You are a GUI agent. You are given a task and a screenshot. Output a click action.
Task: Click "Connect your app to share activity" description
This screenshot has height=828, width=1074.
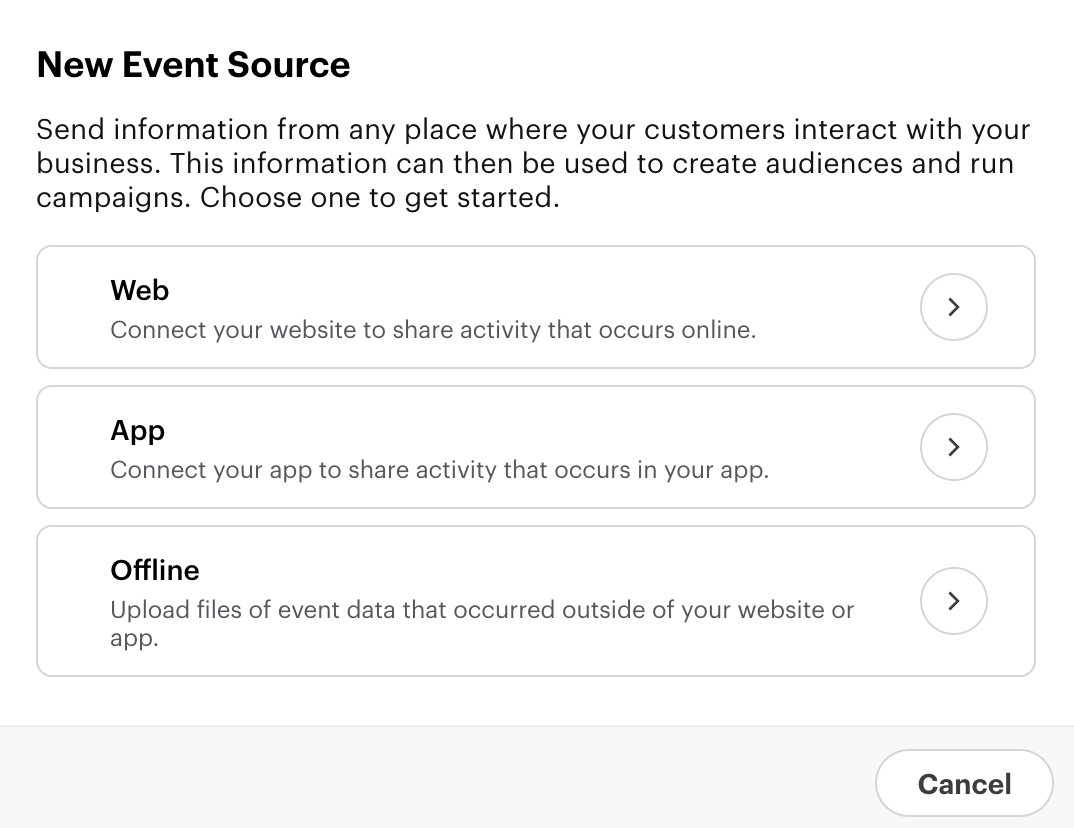click(439, 471)
